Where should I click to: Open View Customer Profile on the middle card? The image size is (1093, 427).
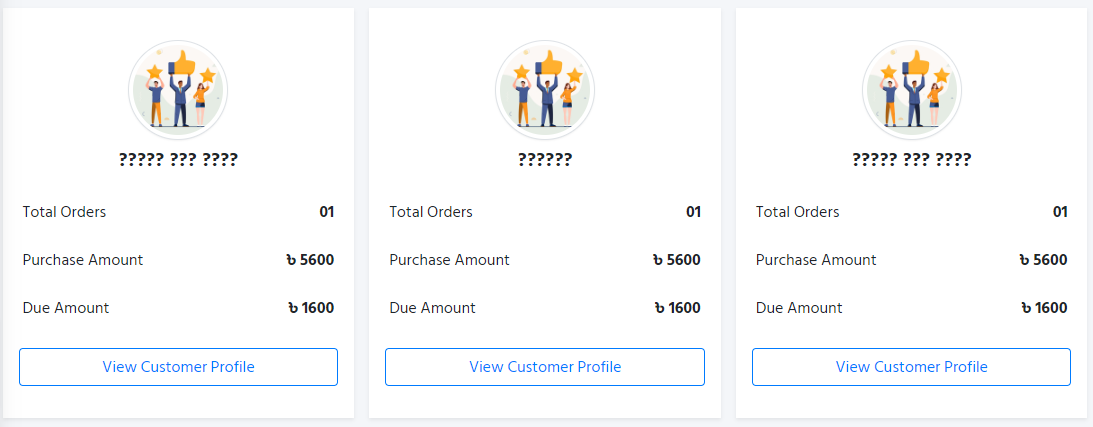pyautogui.click(x=545, y=367)
